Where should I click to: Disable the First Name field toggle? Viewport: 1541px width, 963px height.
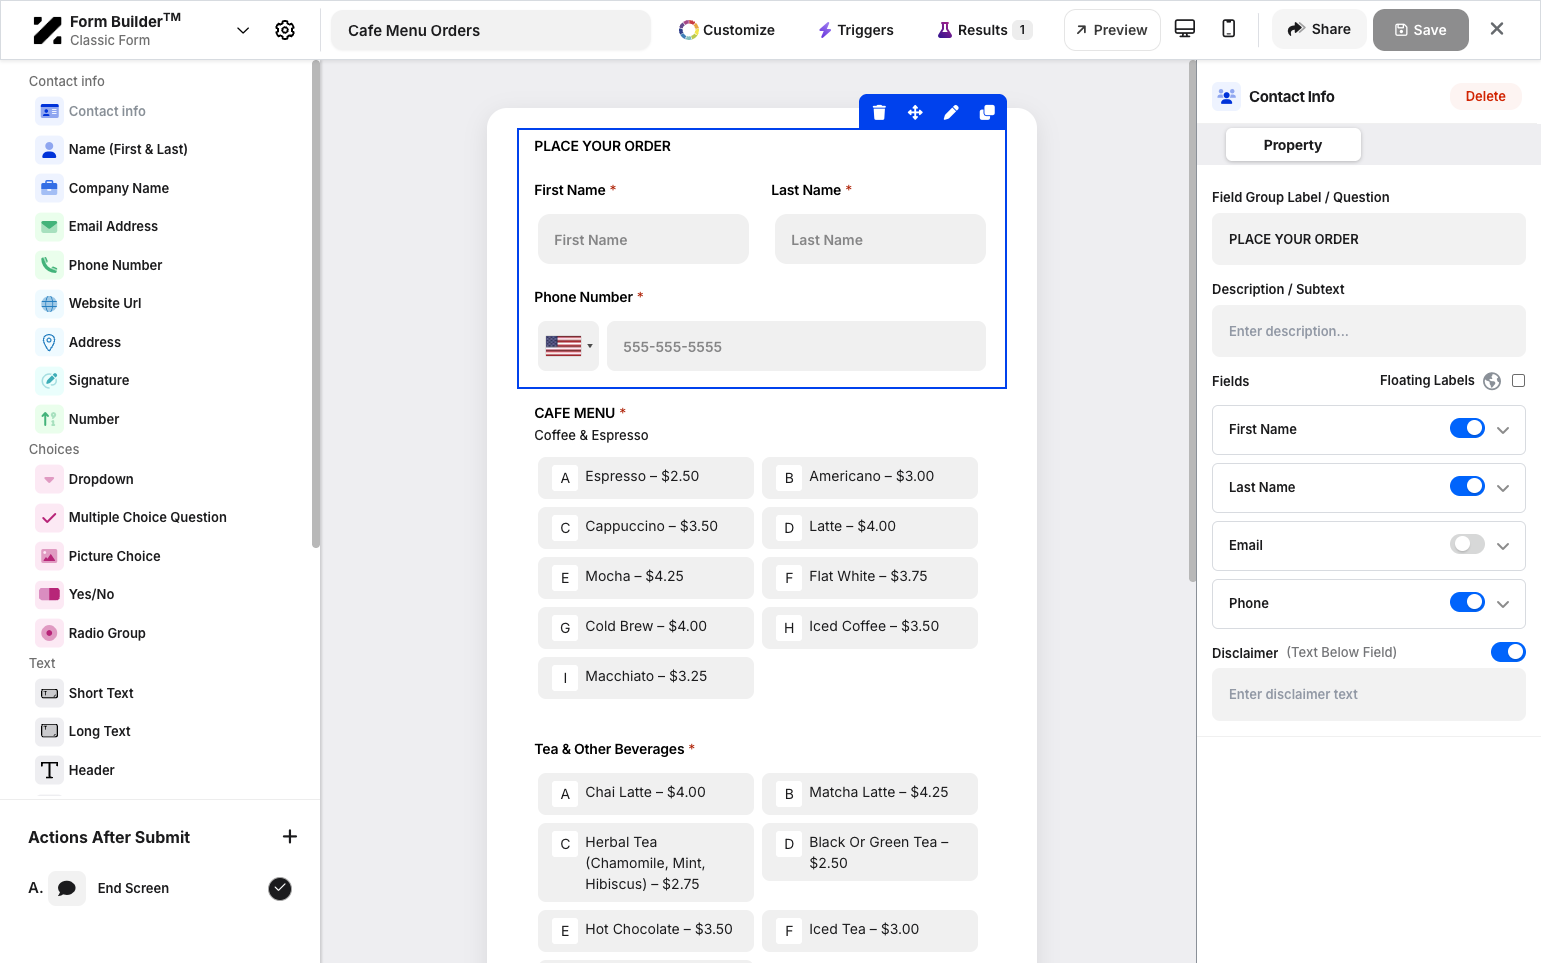point(1467,428)
